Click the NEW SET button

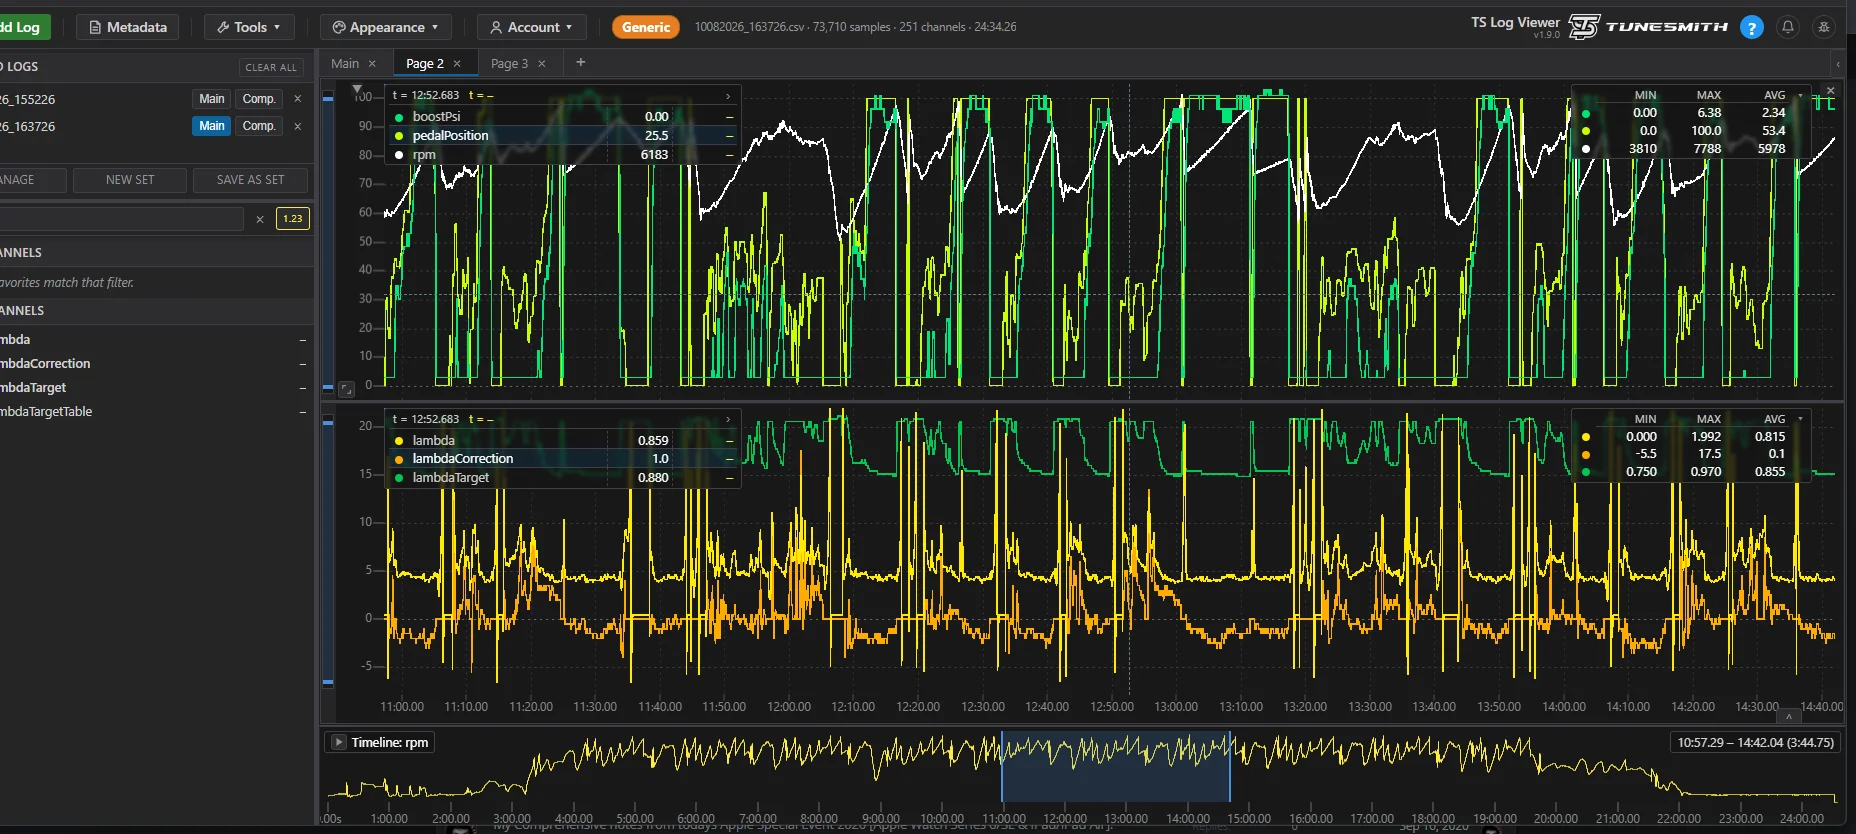coord(130,180)
